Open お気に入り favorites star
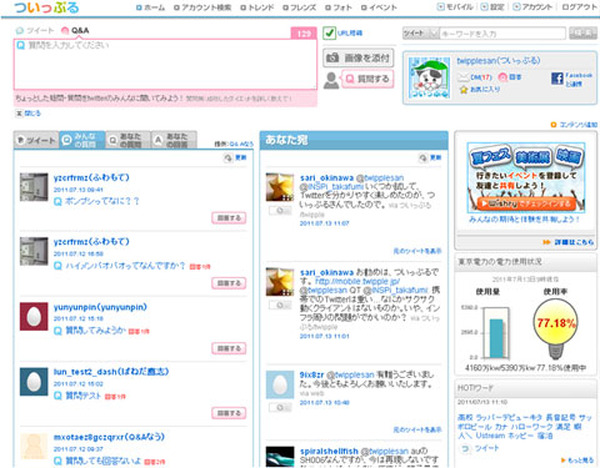The height and width of the screenshot is (468, 600). (x=480, y=90)
